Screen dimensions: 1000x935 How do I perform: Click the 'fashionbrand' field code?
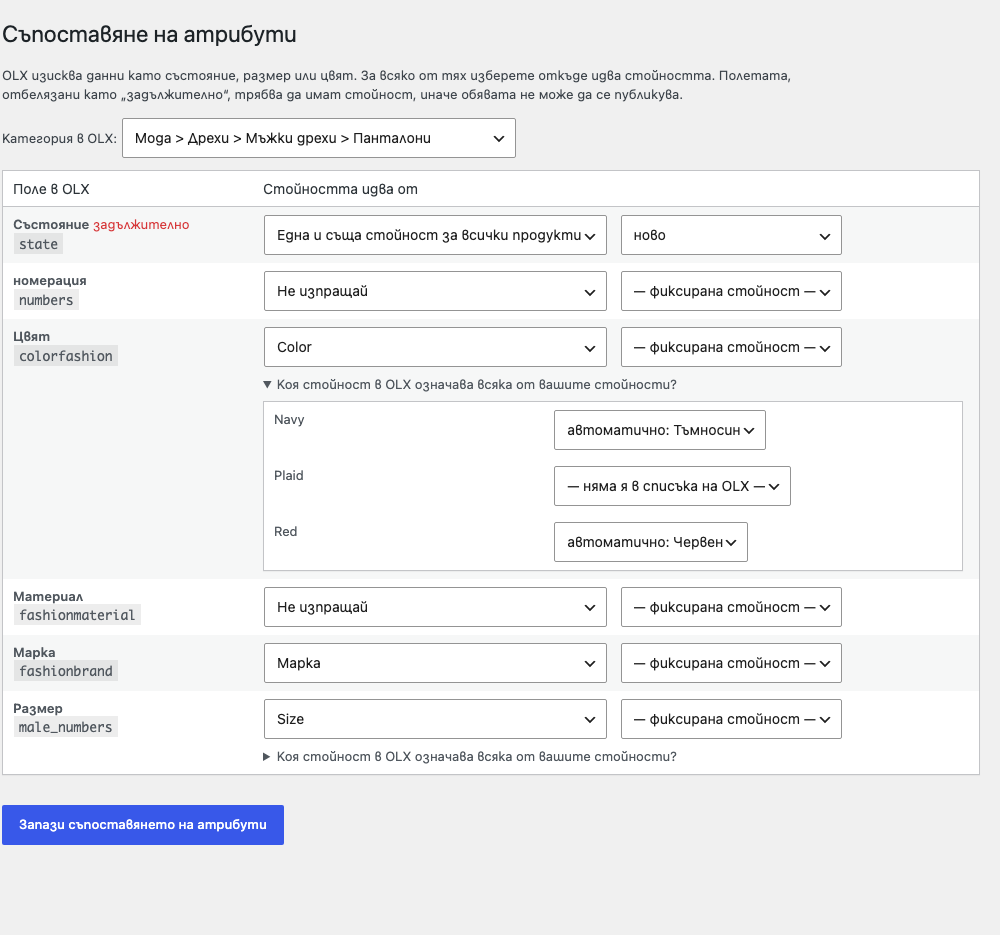[x=66, y=672]
